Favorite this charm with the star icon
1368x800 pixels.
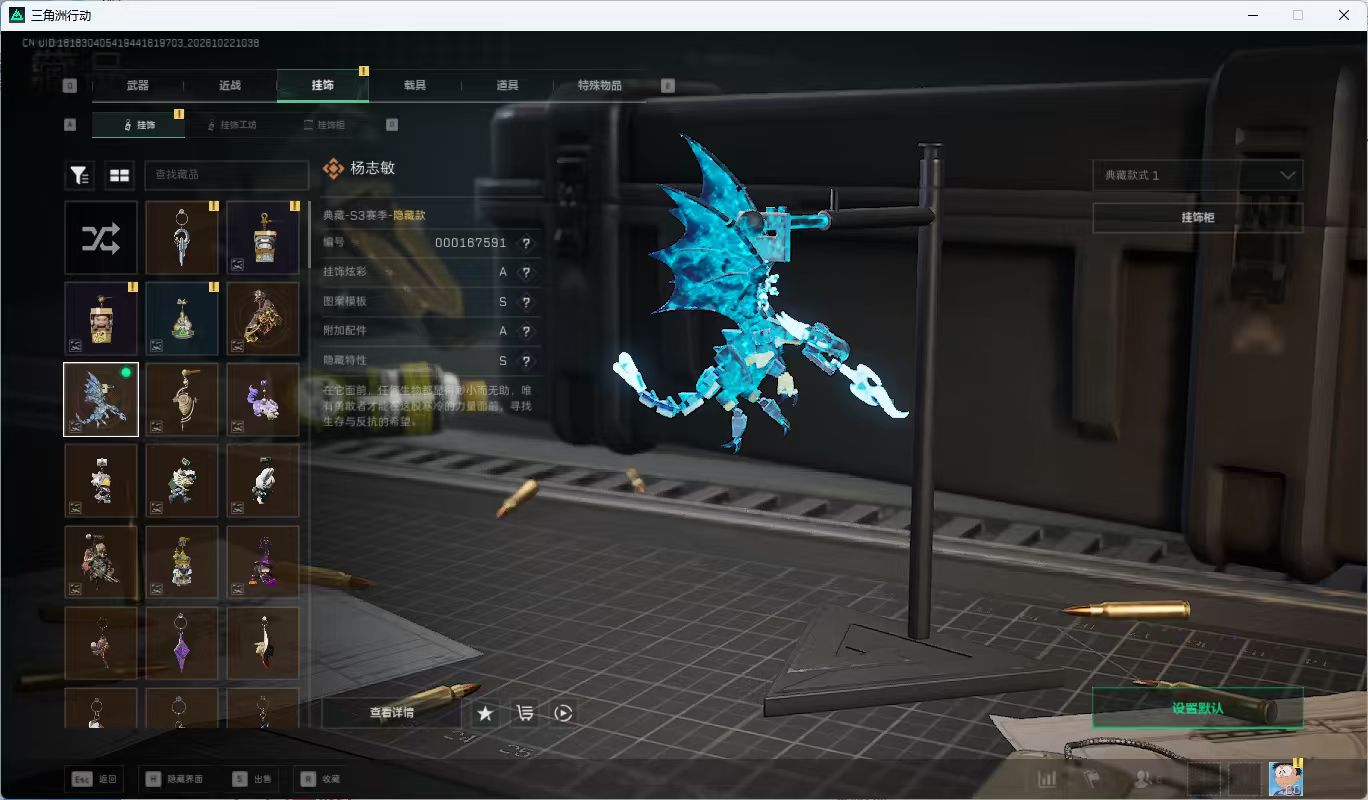click(485, 713)
